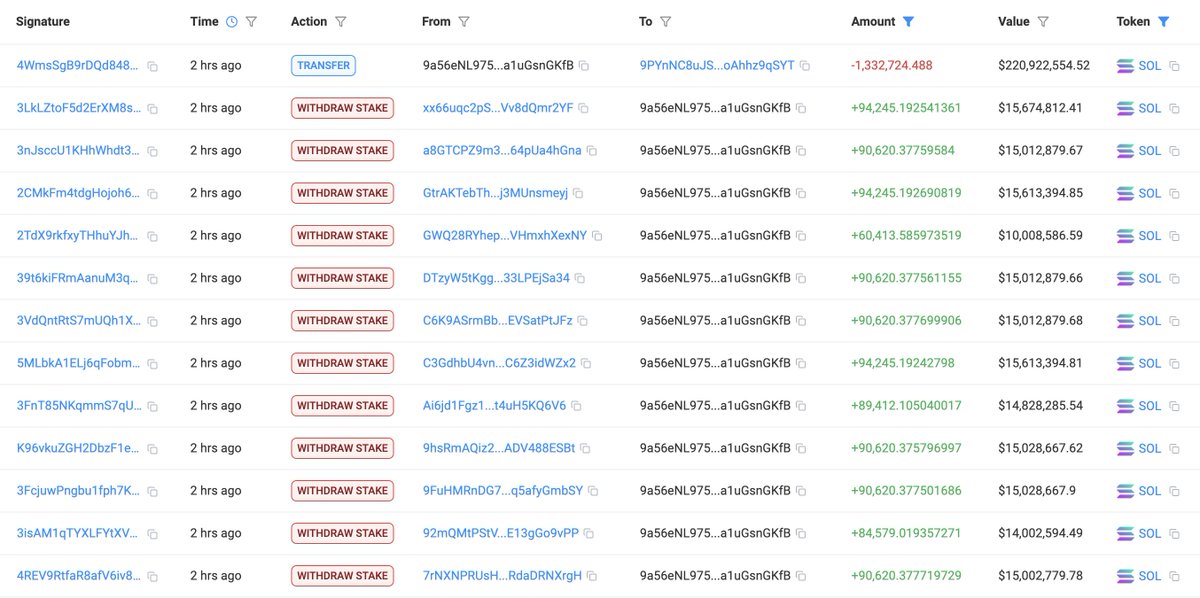Copy the 7rNXNPRUsH...RdaDRNXrgH address
The height and width of the screenshot is (598, 1200).
click(x=592, y=576)
